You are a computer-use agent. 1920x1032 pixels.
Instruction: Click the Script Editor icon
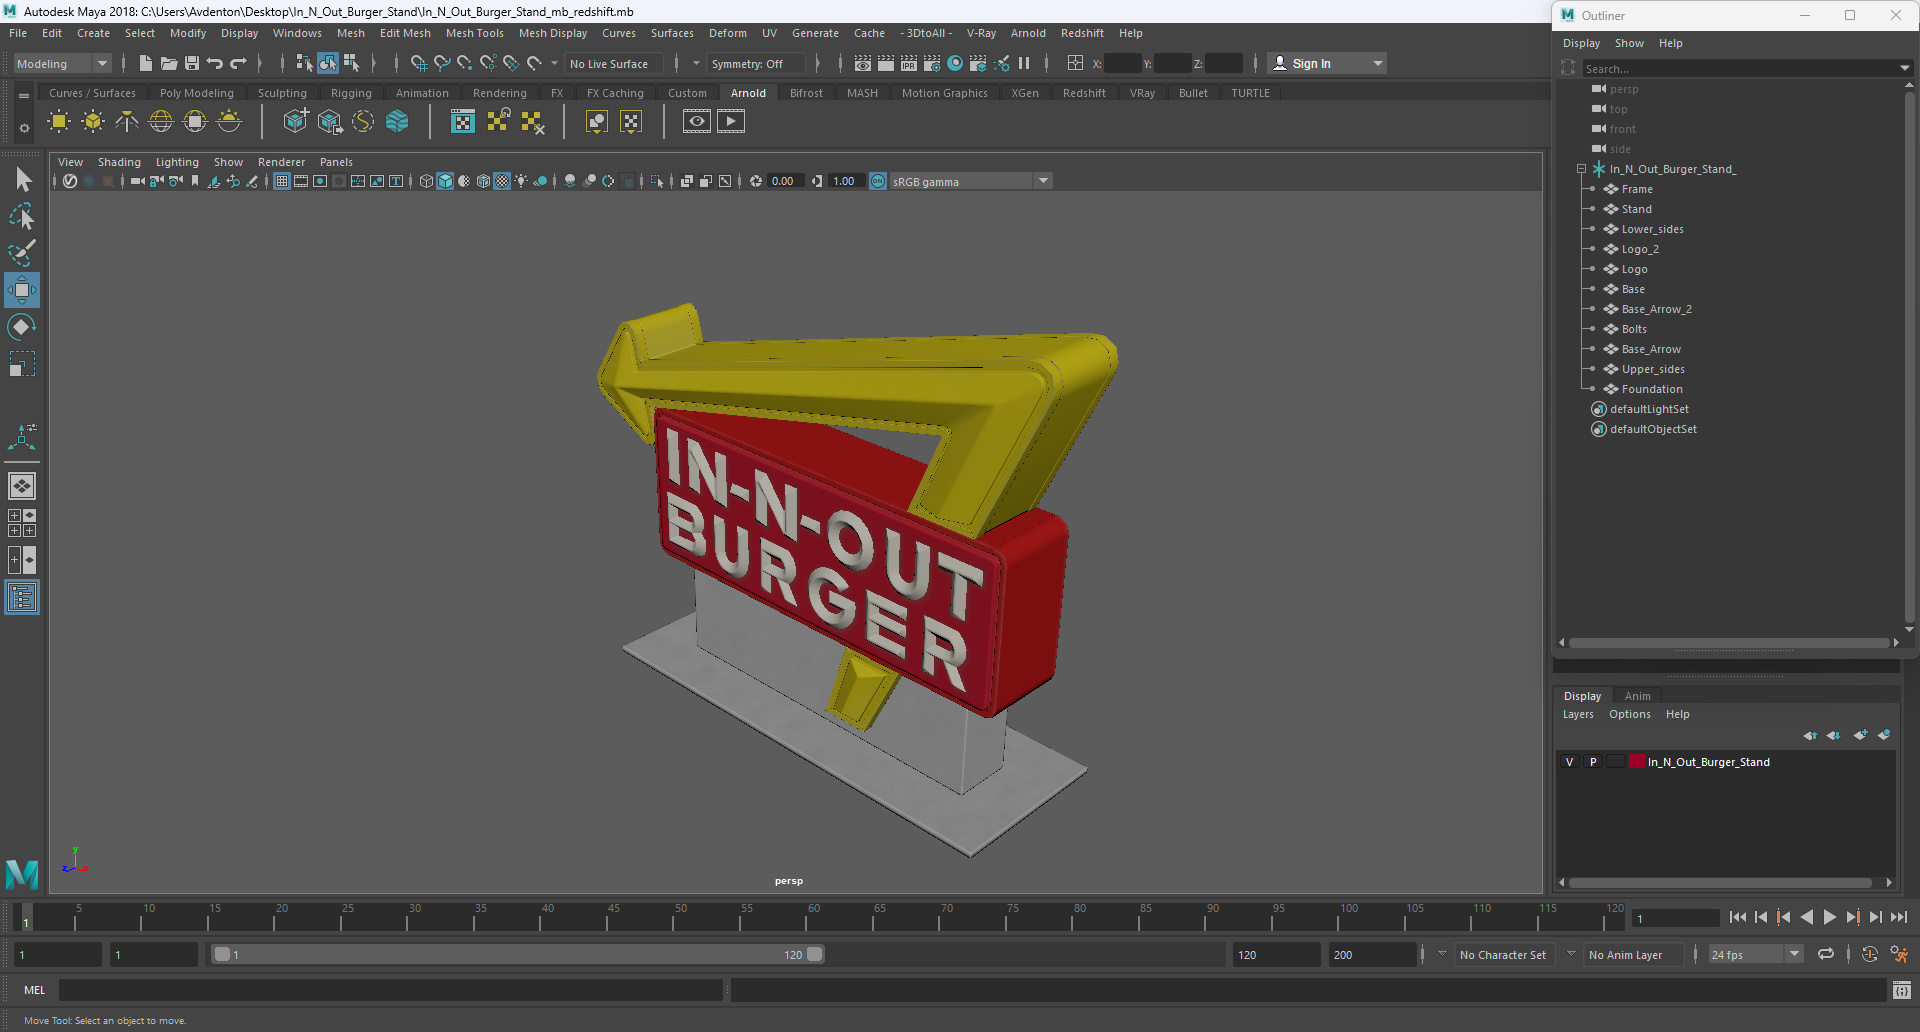click(x=1902, y=990)
